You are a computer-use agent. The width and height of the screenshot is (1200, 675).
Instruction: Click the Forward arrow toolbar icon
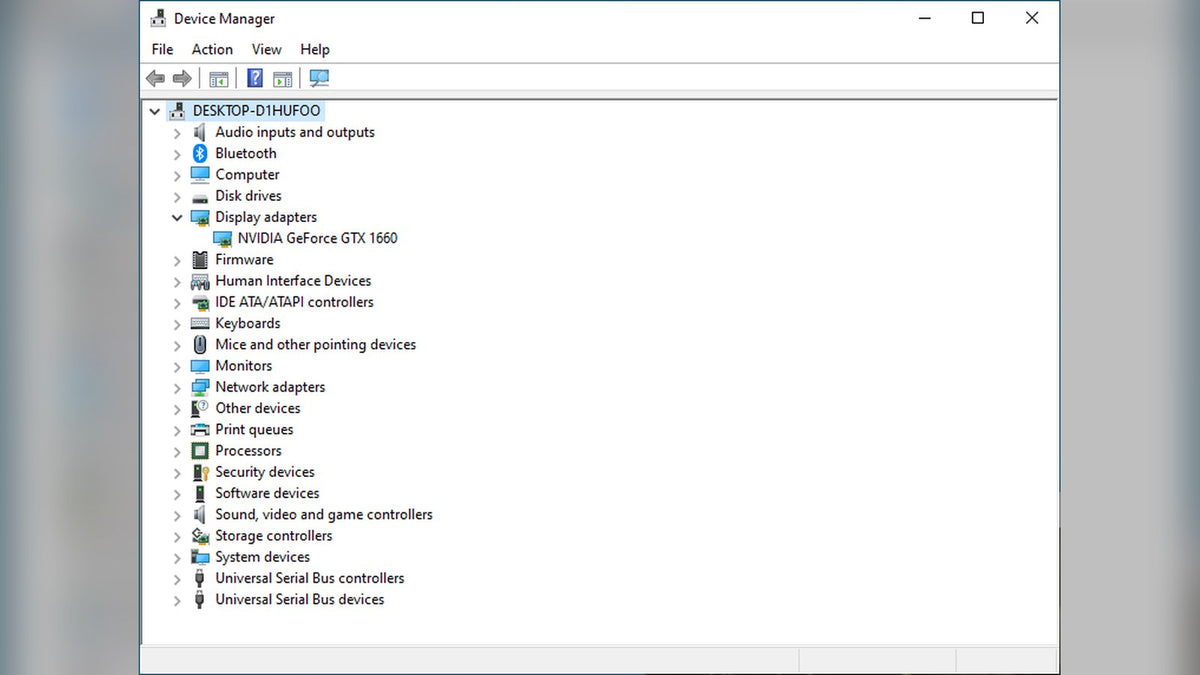(x=182, y=78)
